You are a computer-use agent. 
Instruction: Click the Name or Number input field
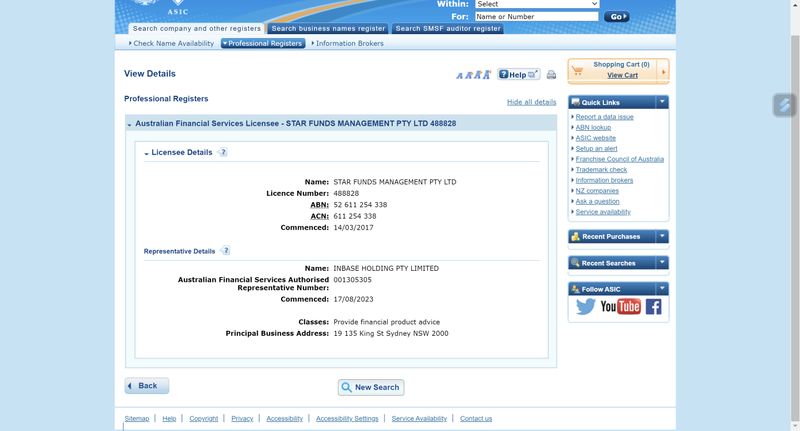[537, 16]
